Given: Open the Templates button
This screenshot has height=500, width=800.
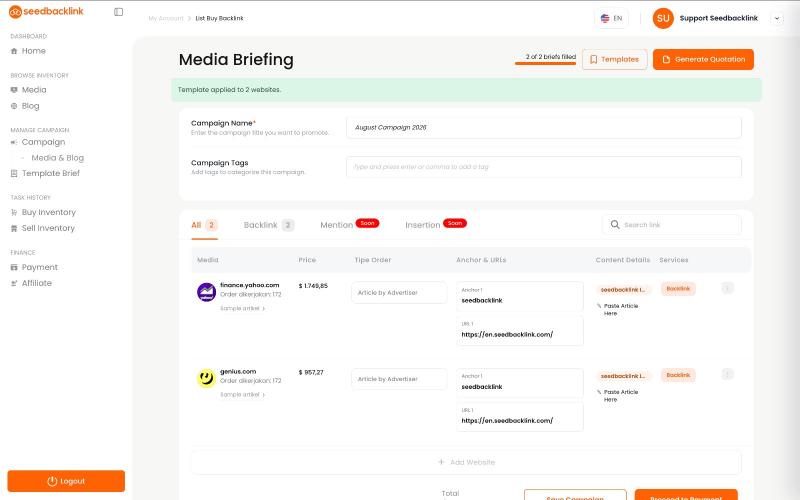Looking at the screenshot, I should tap(614, 59).
